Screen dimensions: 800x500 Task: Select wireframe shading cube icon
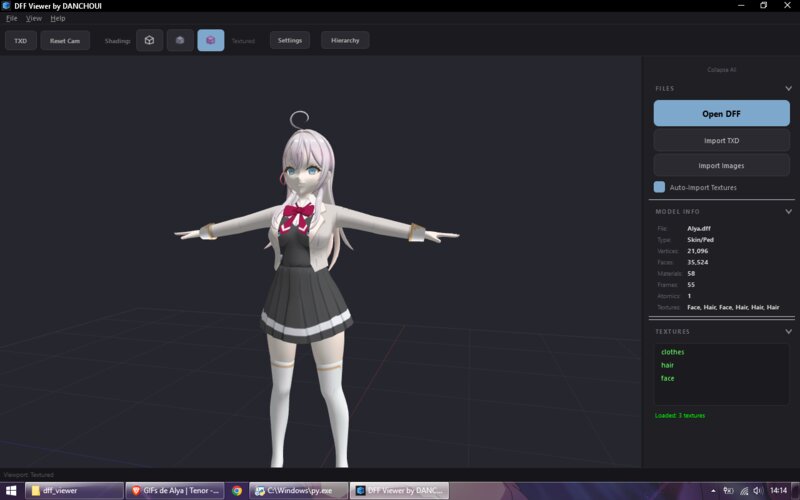point(149,40)
